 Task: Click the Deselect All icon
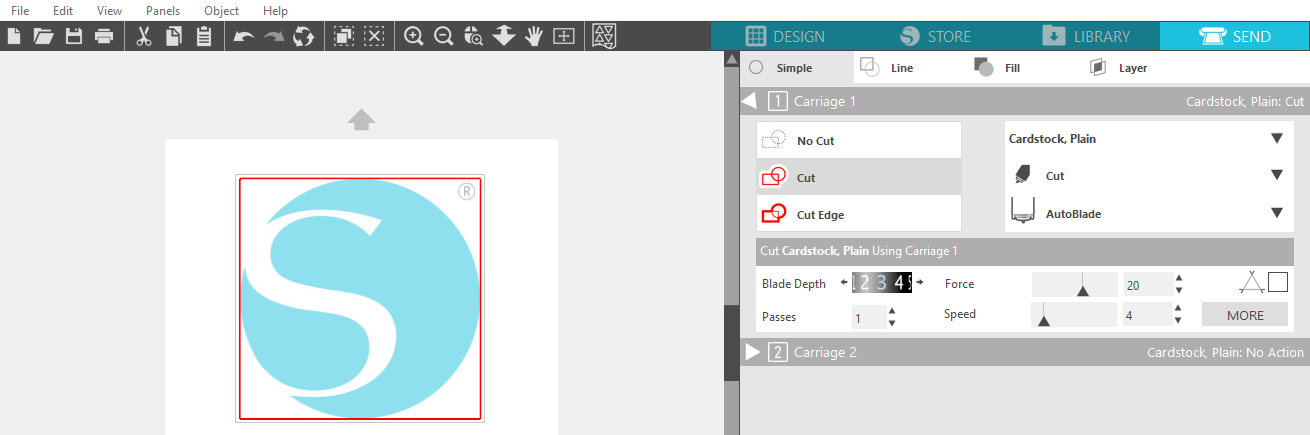(374, 36)
